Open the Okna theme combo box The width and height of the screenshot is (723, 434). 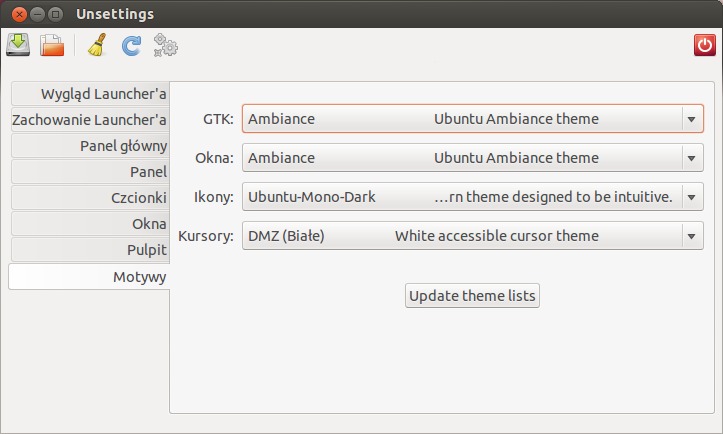[473, 158]
